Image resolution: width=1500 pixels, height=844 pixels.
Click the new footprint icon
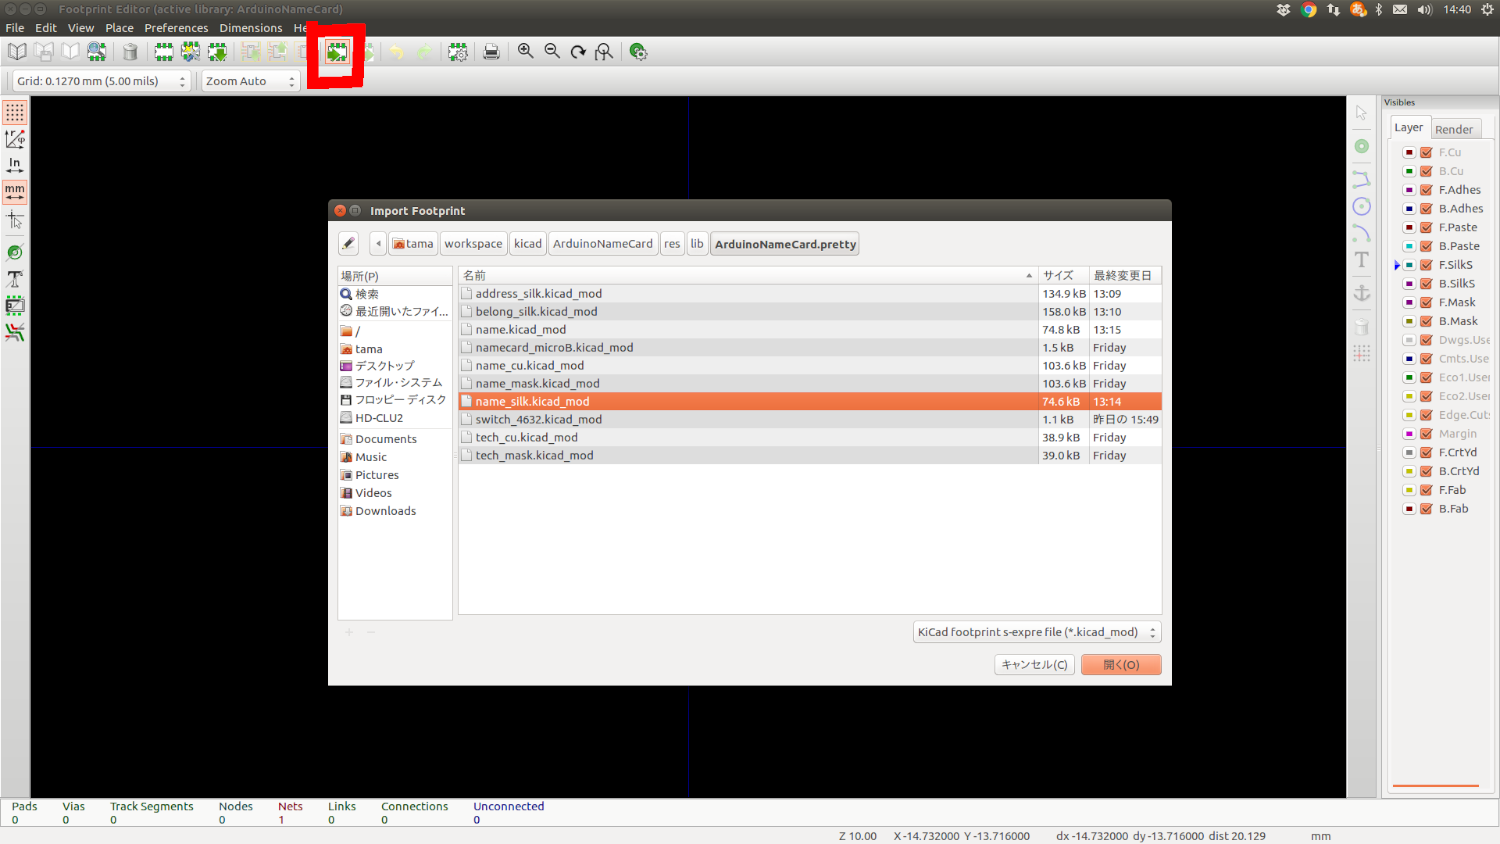[x=164, y=52]
